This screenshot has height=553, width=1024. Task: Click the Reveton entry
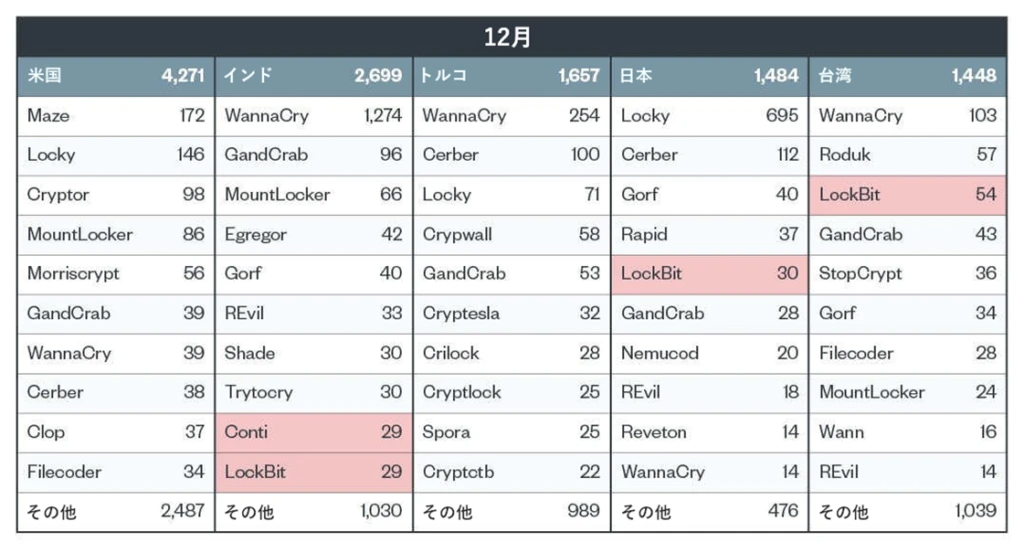pyautogui.click(x=653, y=432)
